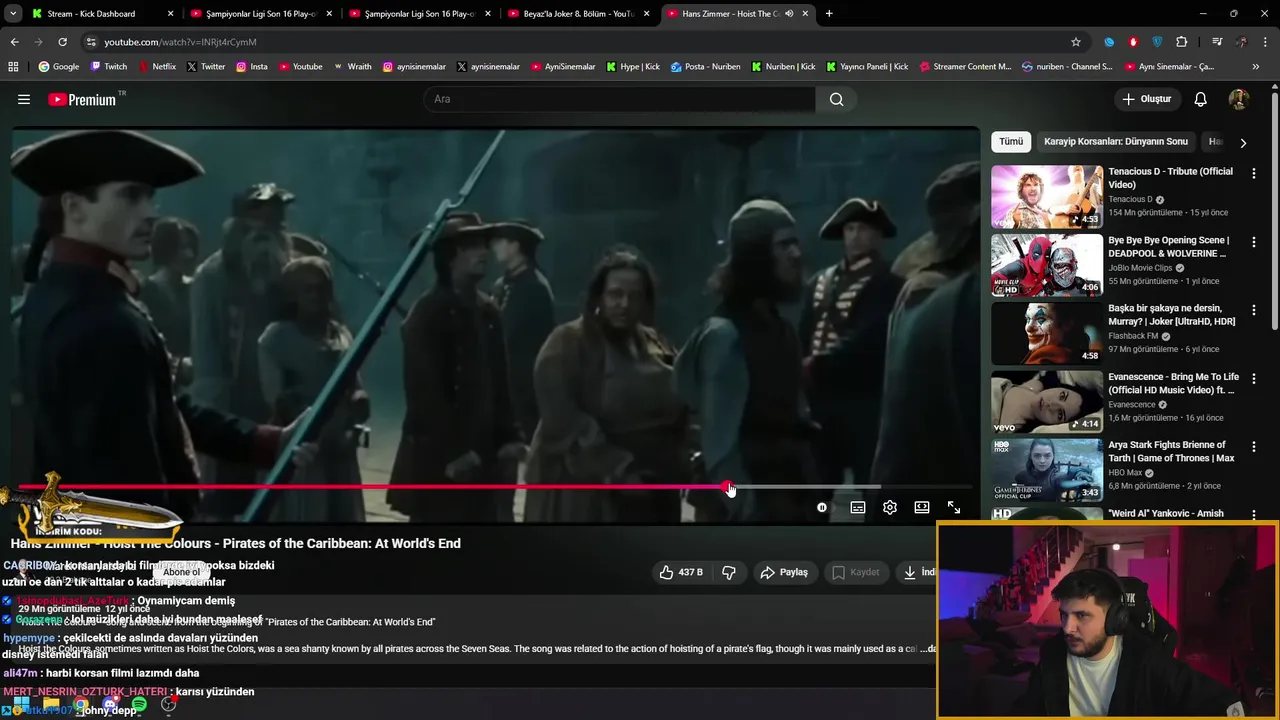
Task: Open Bye Bye Bye Deadpool video thumbnail
Action: click(1047, 265)
